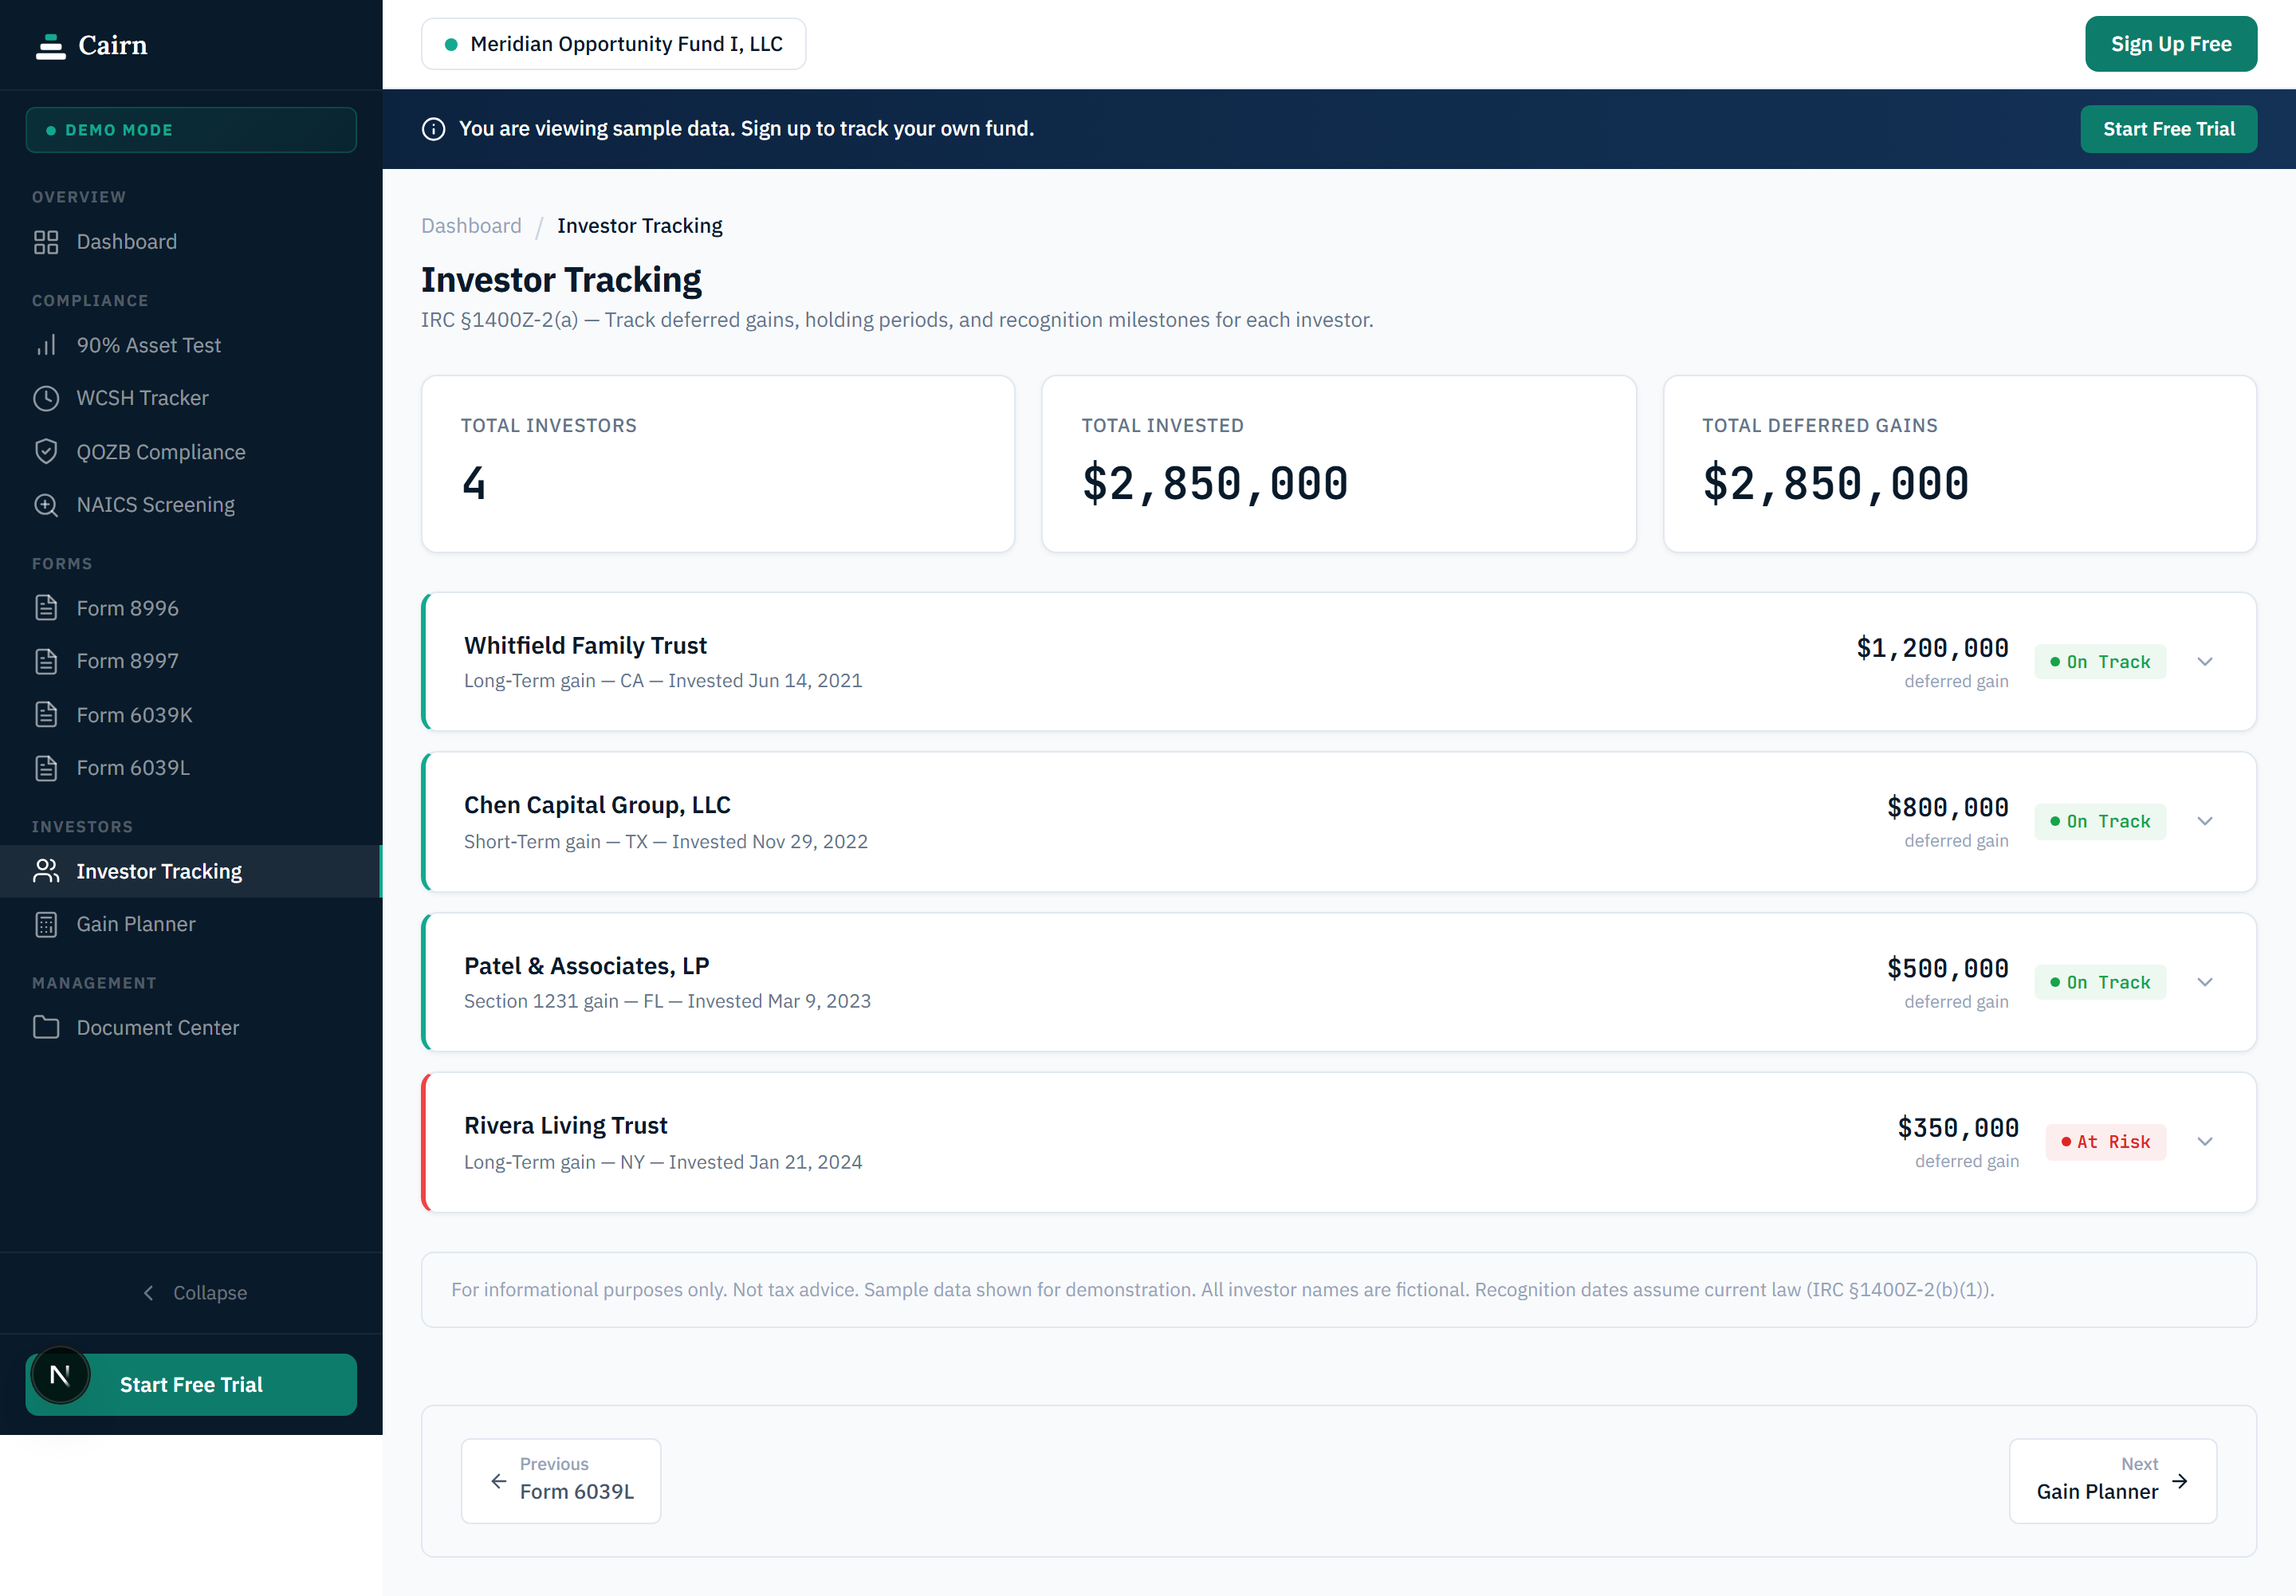Viewport: 2296px width, 1596px height.
Task: Collapse the sidebar with Collapse button
Action: [x=191, y=1293]
